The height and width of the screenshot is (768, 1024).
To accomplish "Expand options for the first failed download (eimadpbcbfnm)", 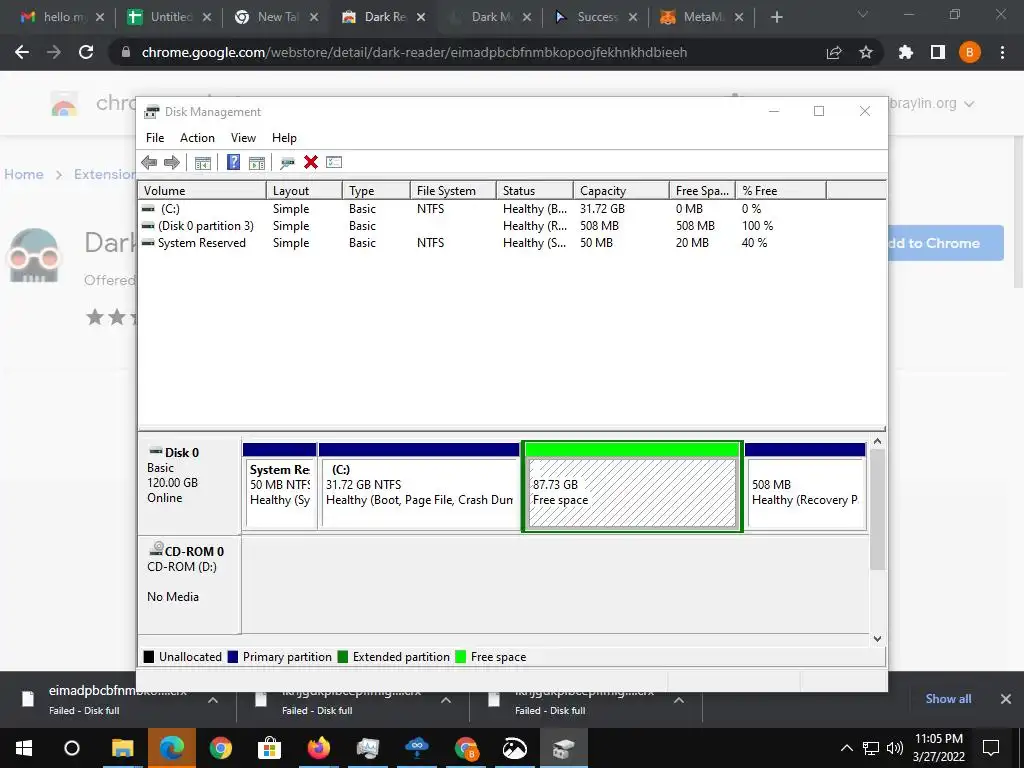I will point(213,700).
